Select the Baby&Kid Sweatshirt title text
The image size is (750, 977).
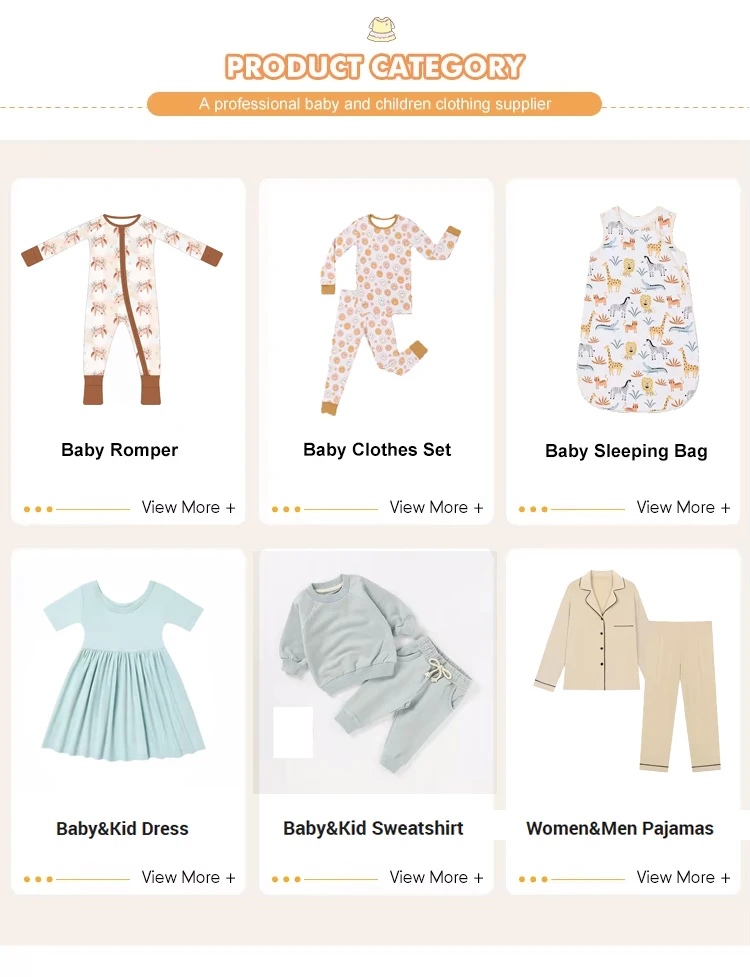(x=373, y=828)
